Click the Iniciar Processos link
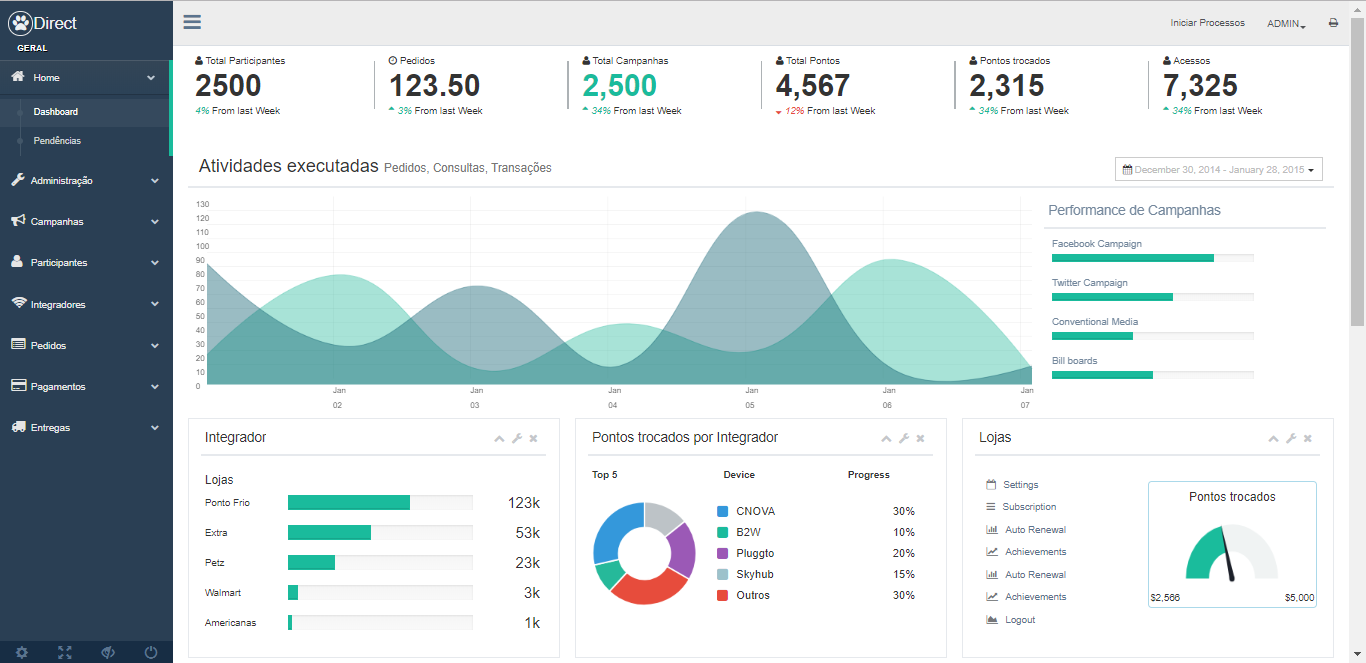Image resolution: width=1366 pixels, height=663 pixels. 1207,23
